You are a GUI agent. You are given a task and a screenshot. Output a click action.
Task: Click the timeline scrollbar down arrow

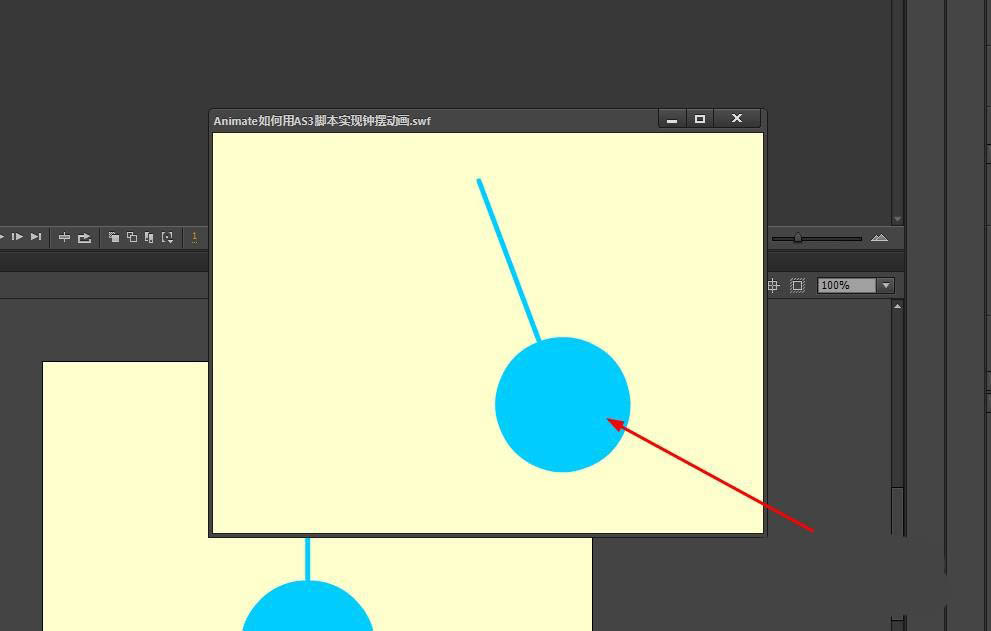897,219
